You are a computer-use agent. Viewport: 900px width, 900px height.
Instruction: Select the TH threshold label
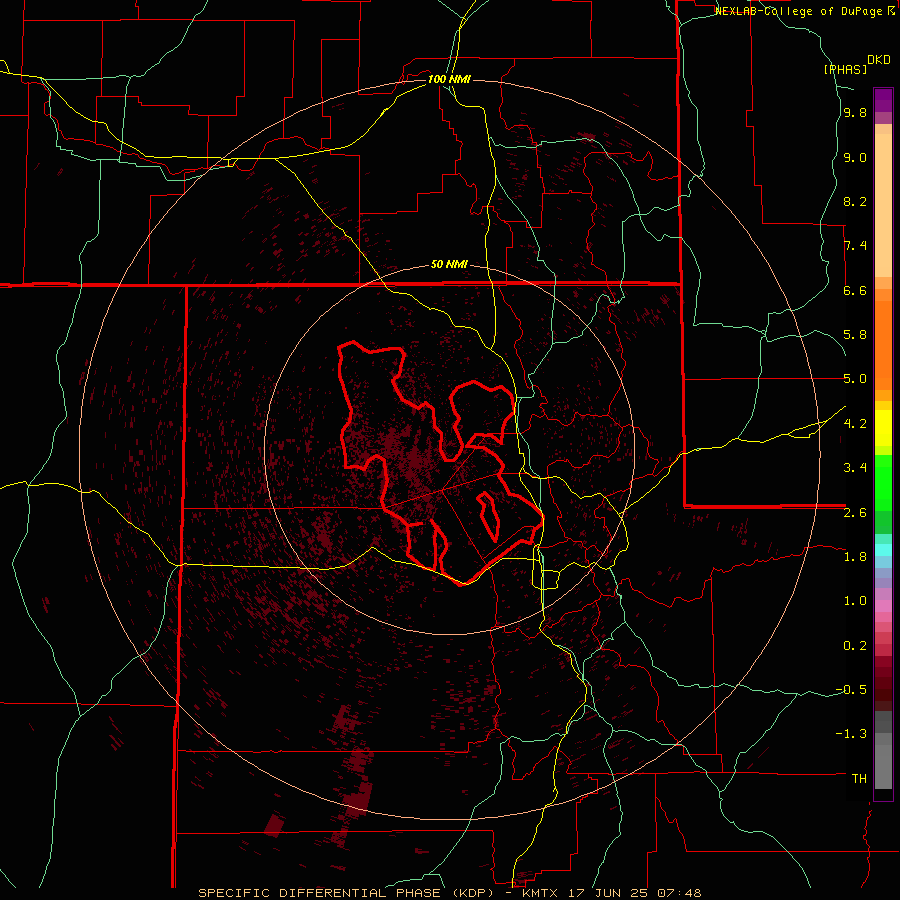[x=859, y=779]
